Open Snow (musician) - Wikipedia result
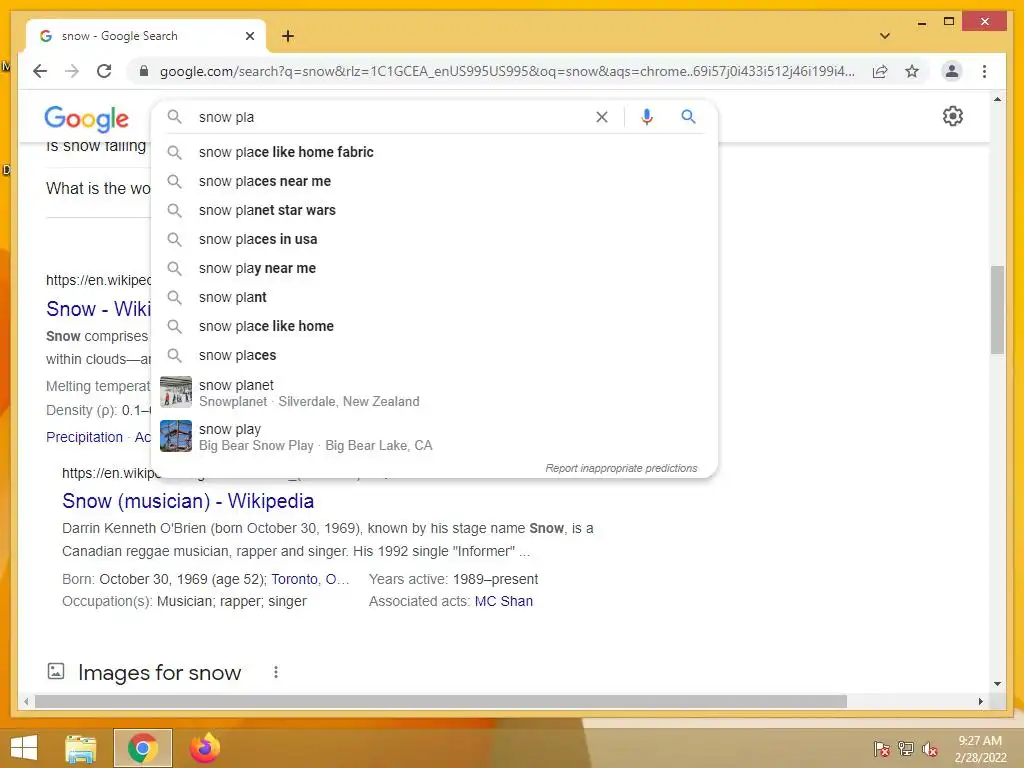 (188, 501)
